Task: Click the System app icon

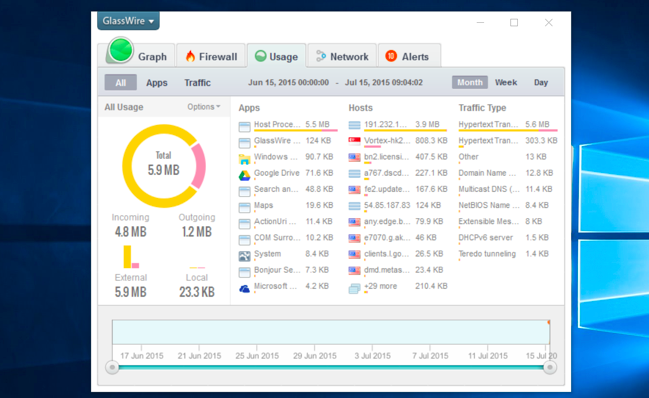Action: pos(245,256)
